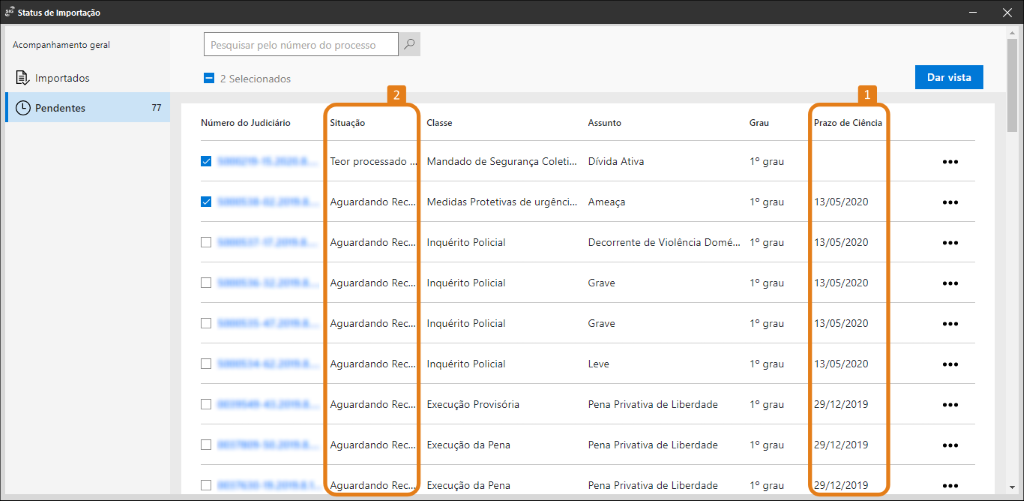Image resolution: width=1024 pixels, height=501 pixels.
Task: Check the Execução Provisória row checkbox
Action: click(206, 404)
